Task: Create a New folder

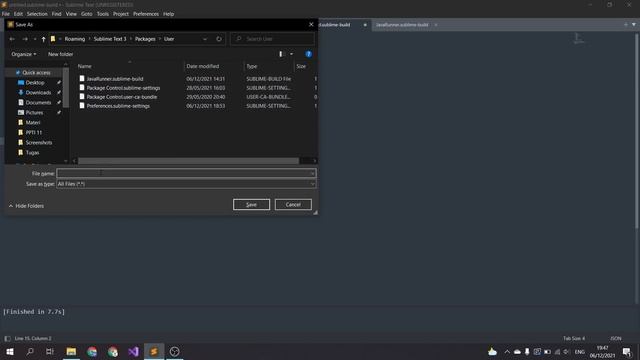Action: tap(60, 54)
